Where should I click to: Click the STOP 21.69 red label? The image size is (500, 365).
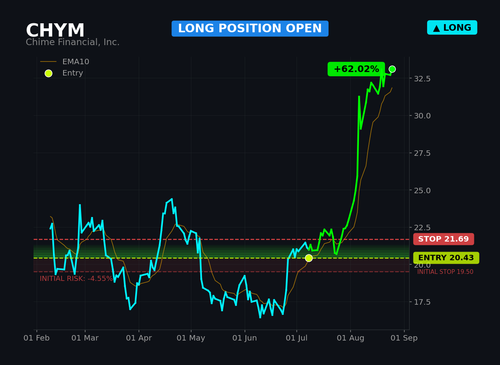[x=443, y=239]
